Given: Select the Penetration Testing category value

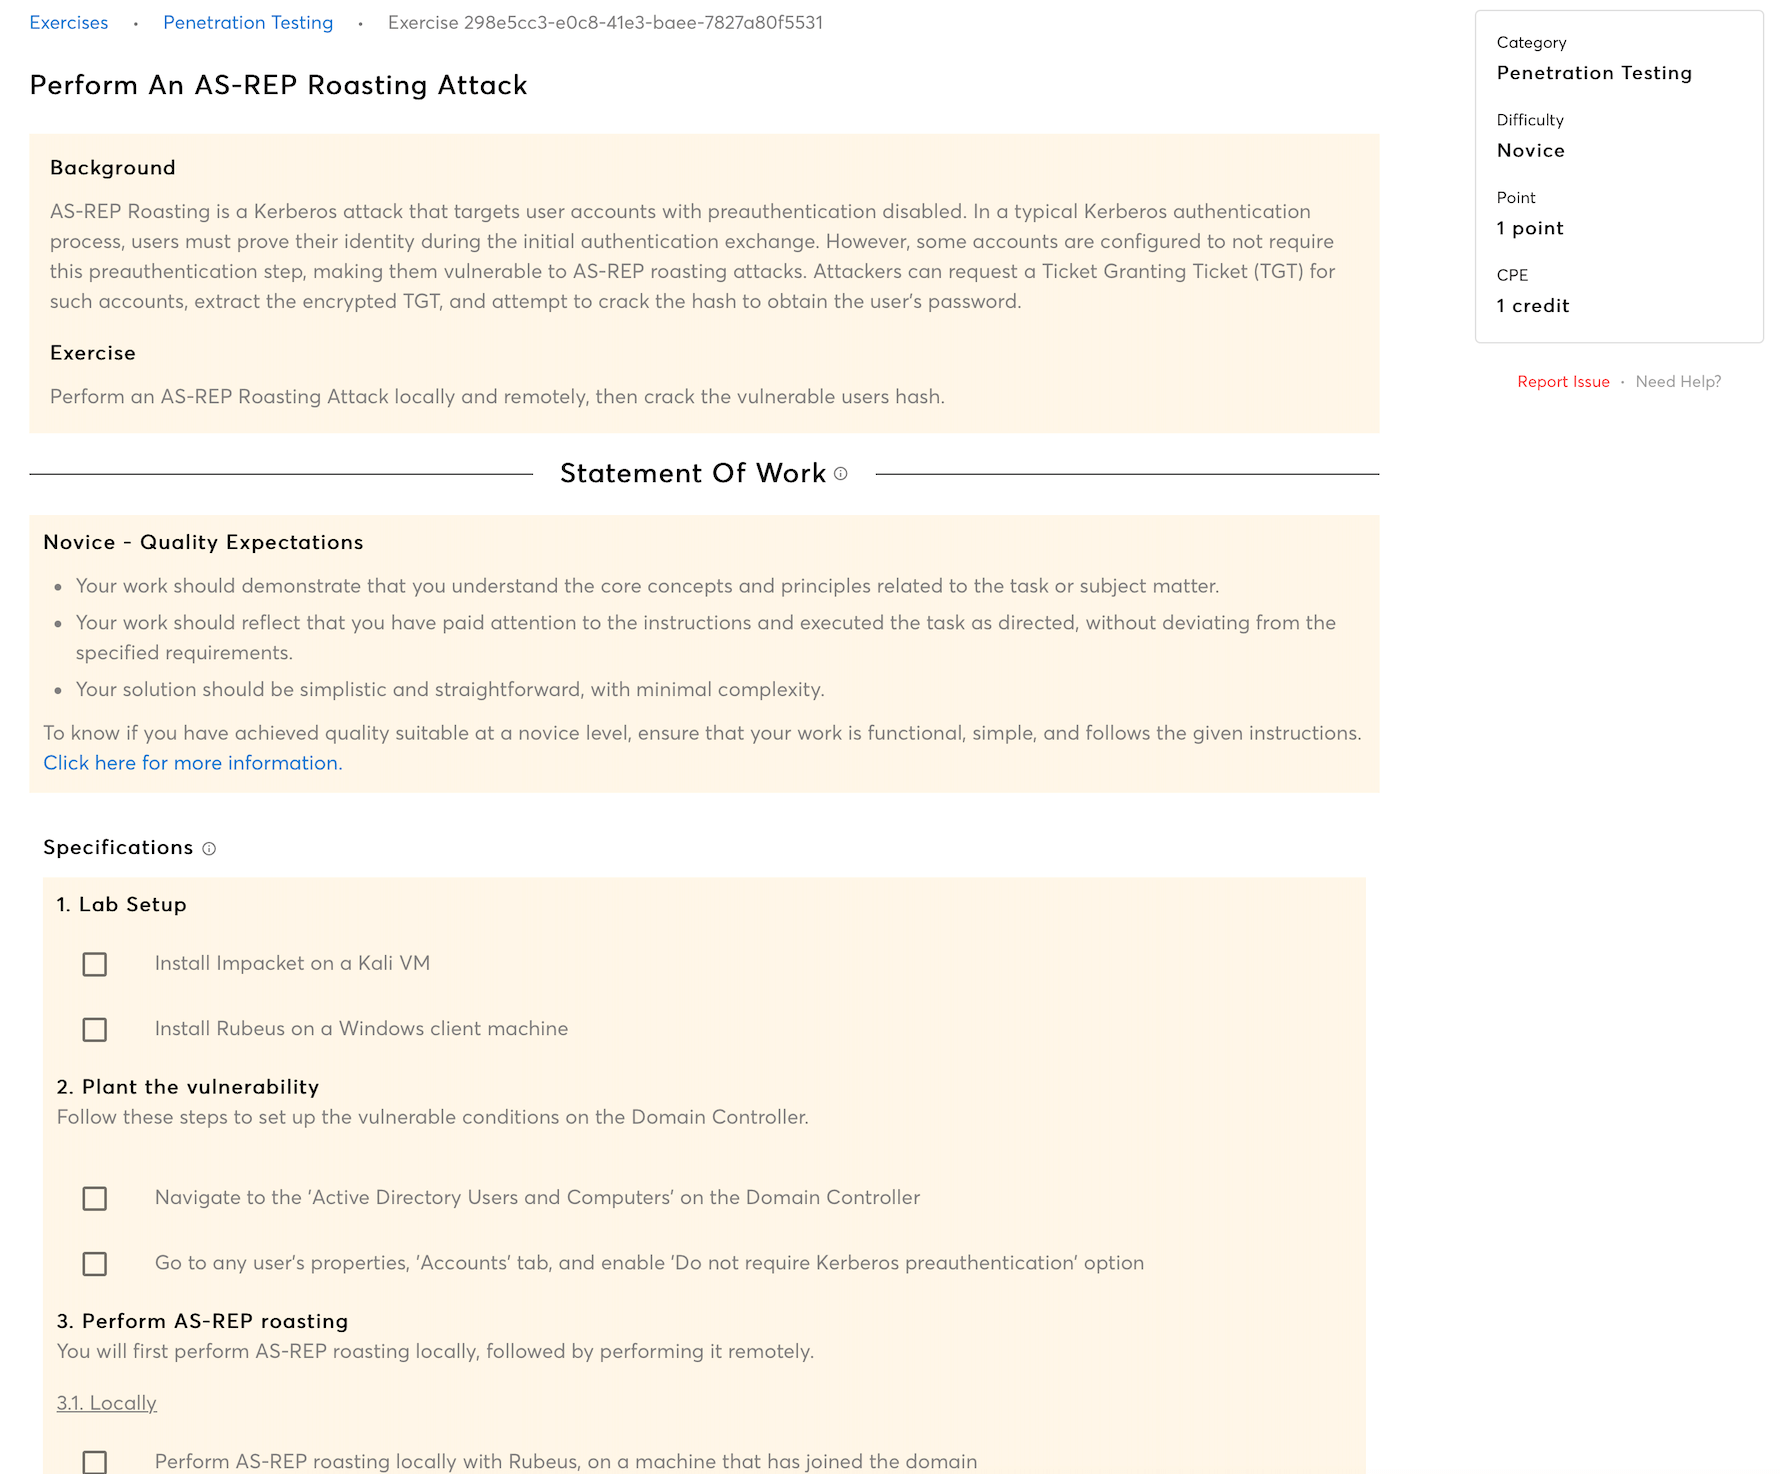Looking at the screenshot, I should 1594,73.
